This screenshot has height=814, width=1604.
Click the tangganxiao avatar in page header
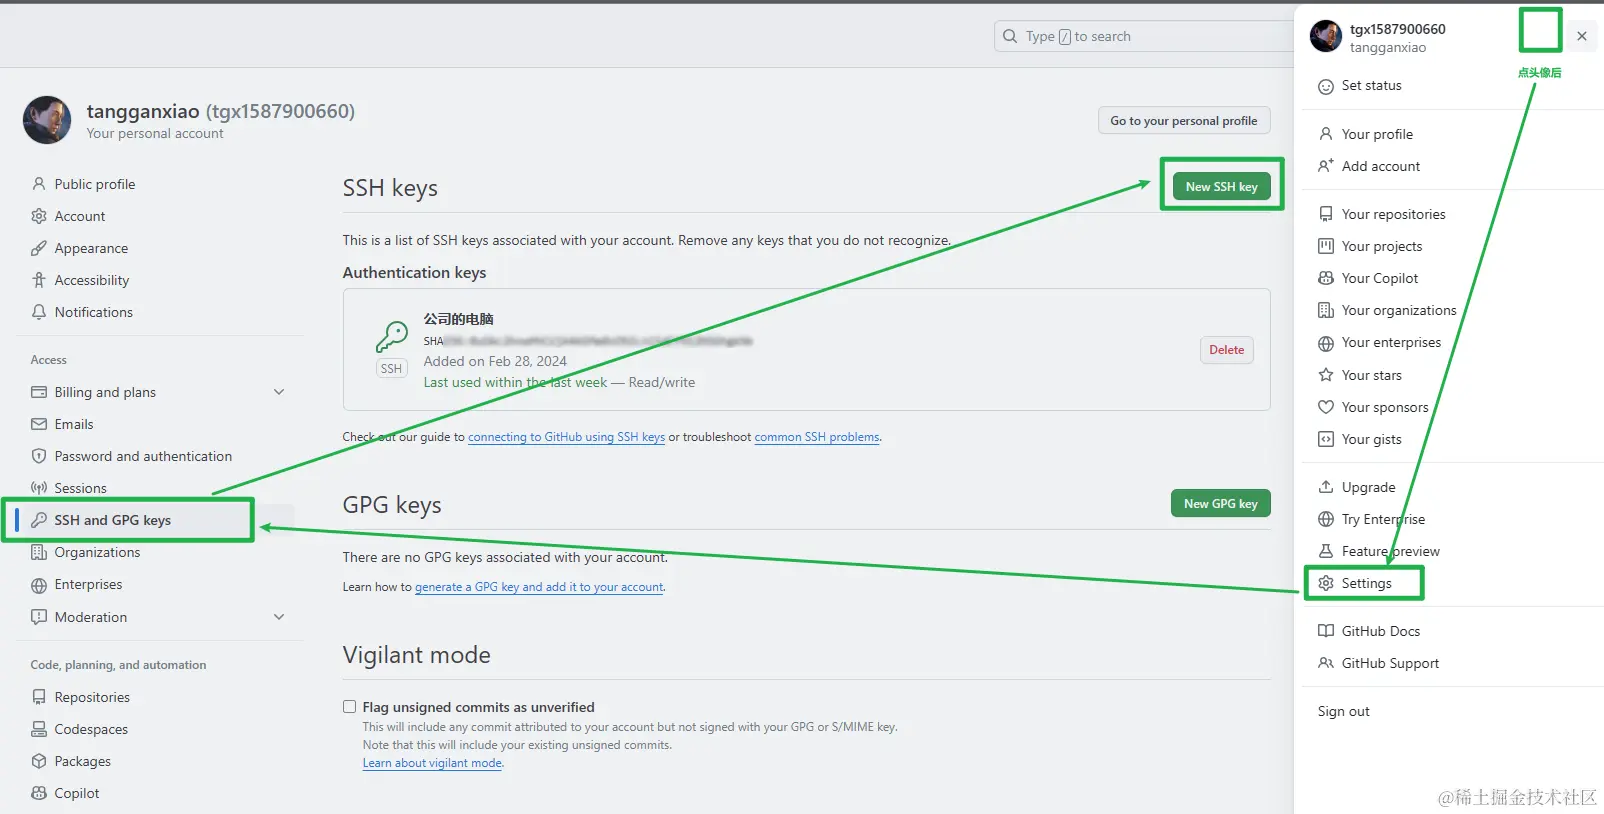(47, 120)
